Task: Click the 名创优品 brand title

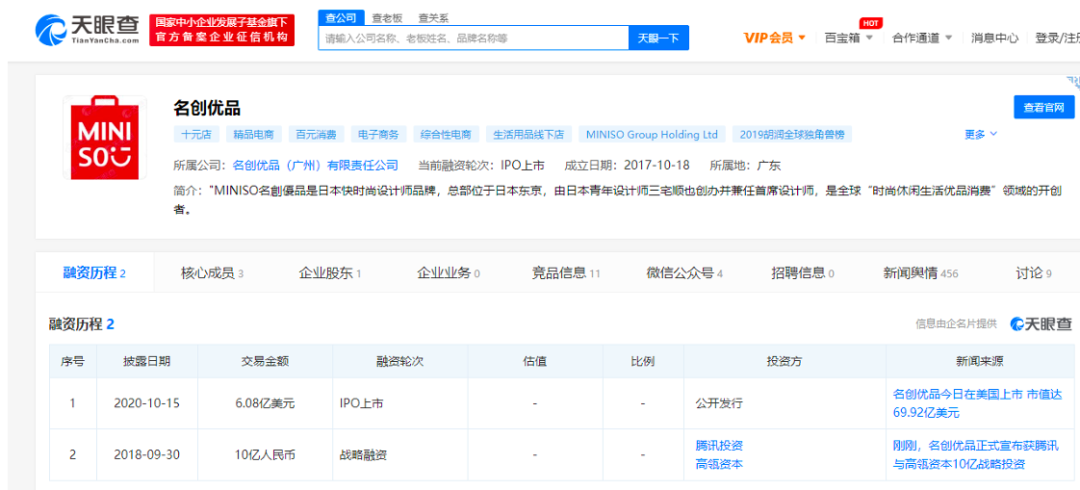Action: (x=207, y=108)
